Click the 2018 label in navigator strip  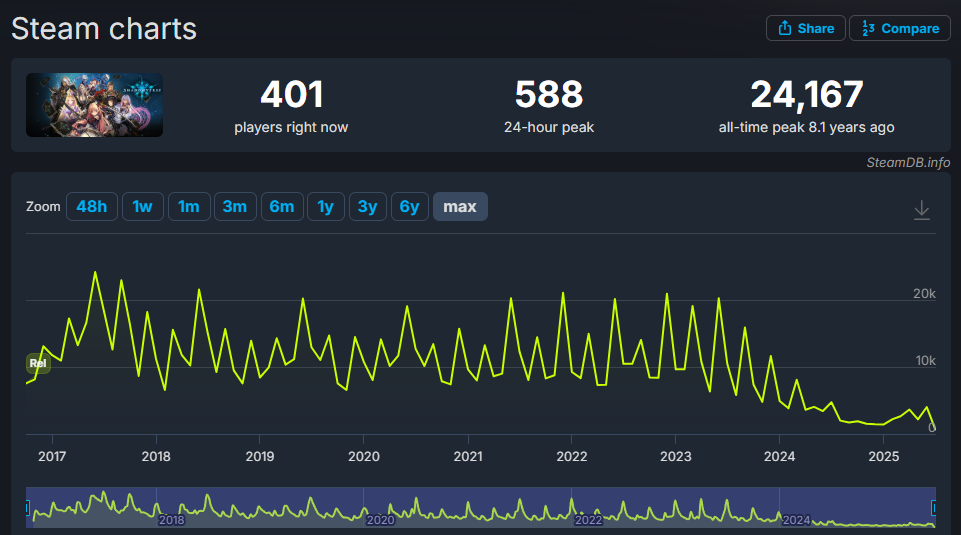(x=171, y=520)
